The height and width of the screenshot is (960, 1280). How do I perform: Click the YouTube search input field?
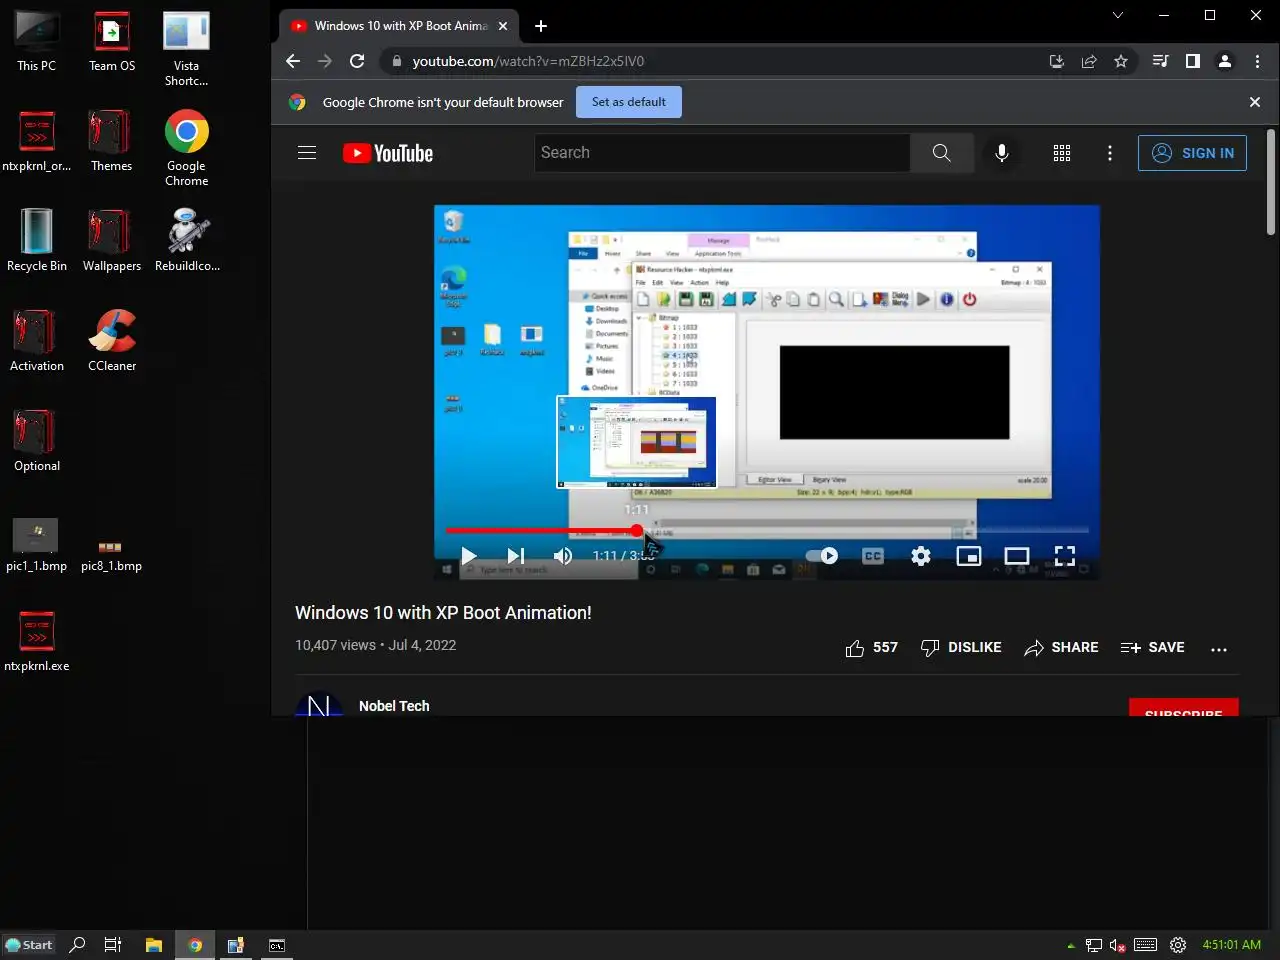pyautogui.click(x=722, y=153)
